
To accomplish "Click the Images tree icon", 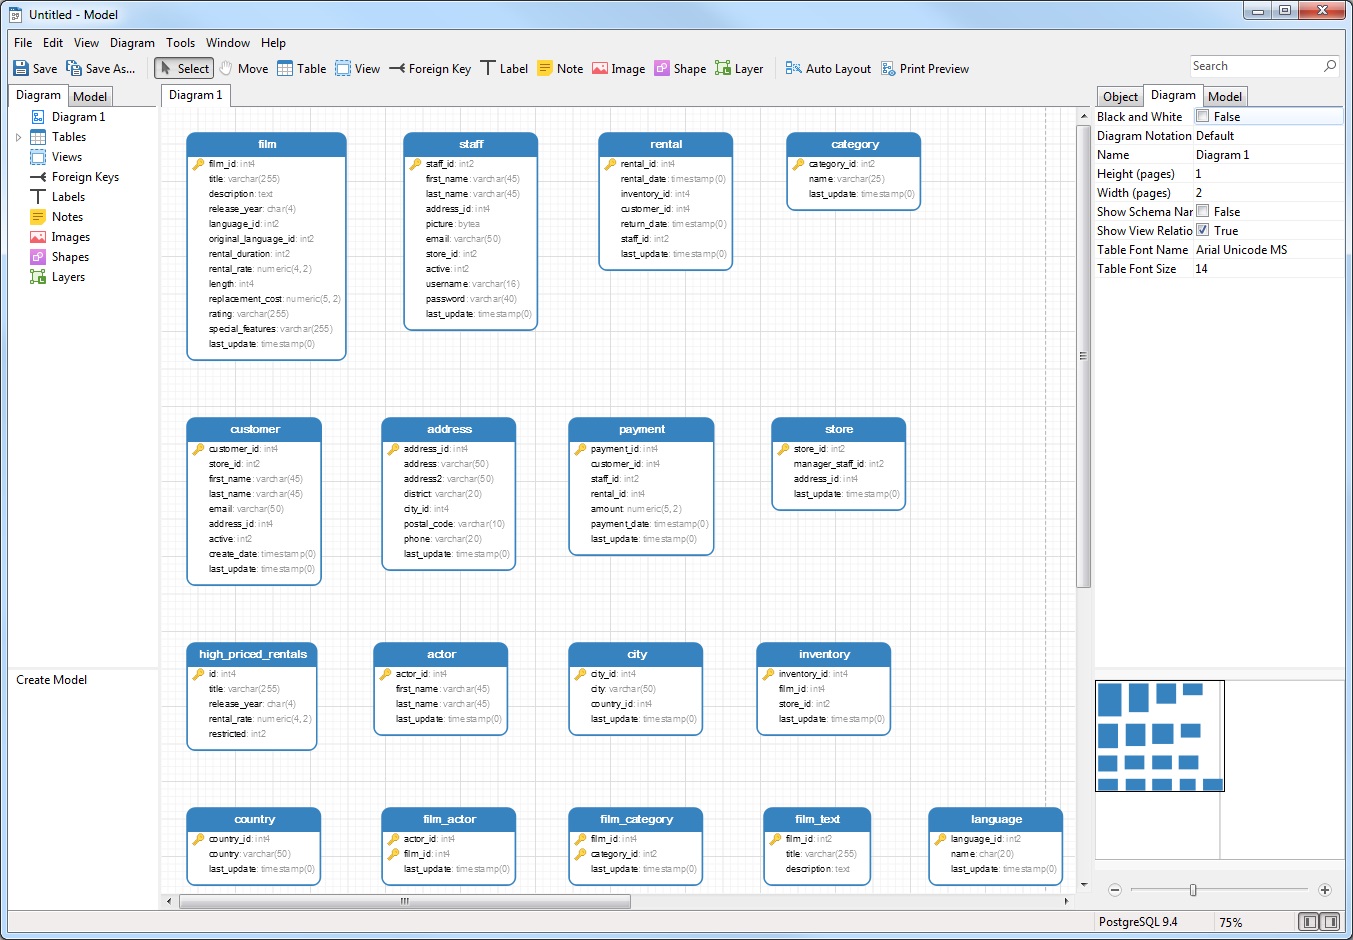I will click(x=38, y=237).
